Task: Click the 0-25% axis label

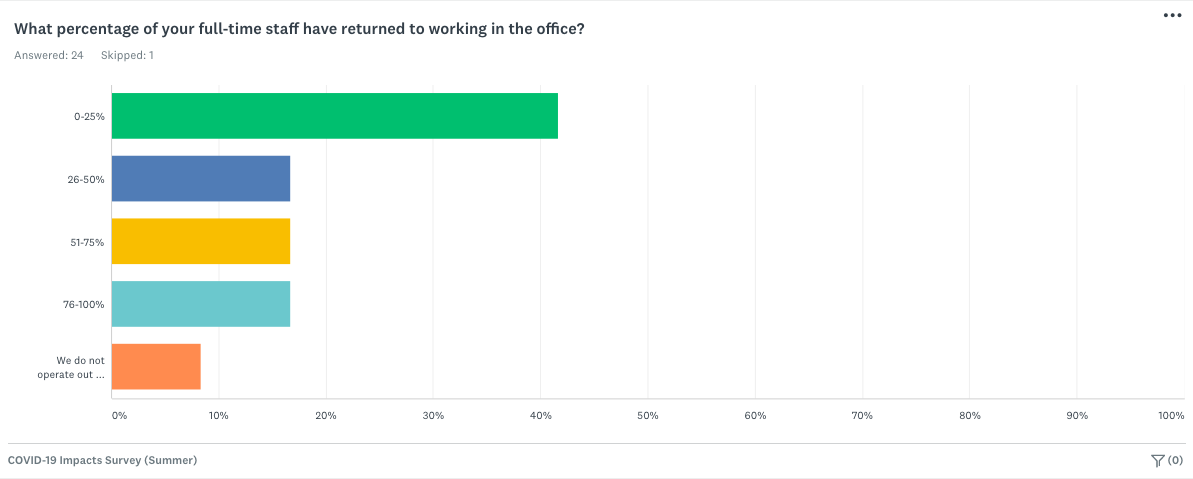Action: pos(91,116)
